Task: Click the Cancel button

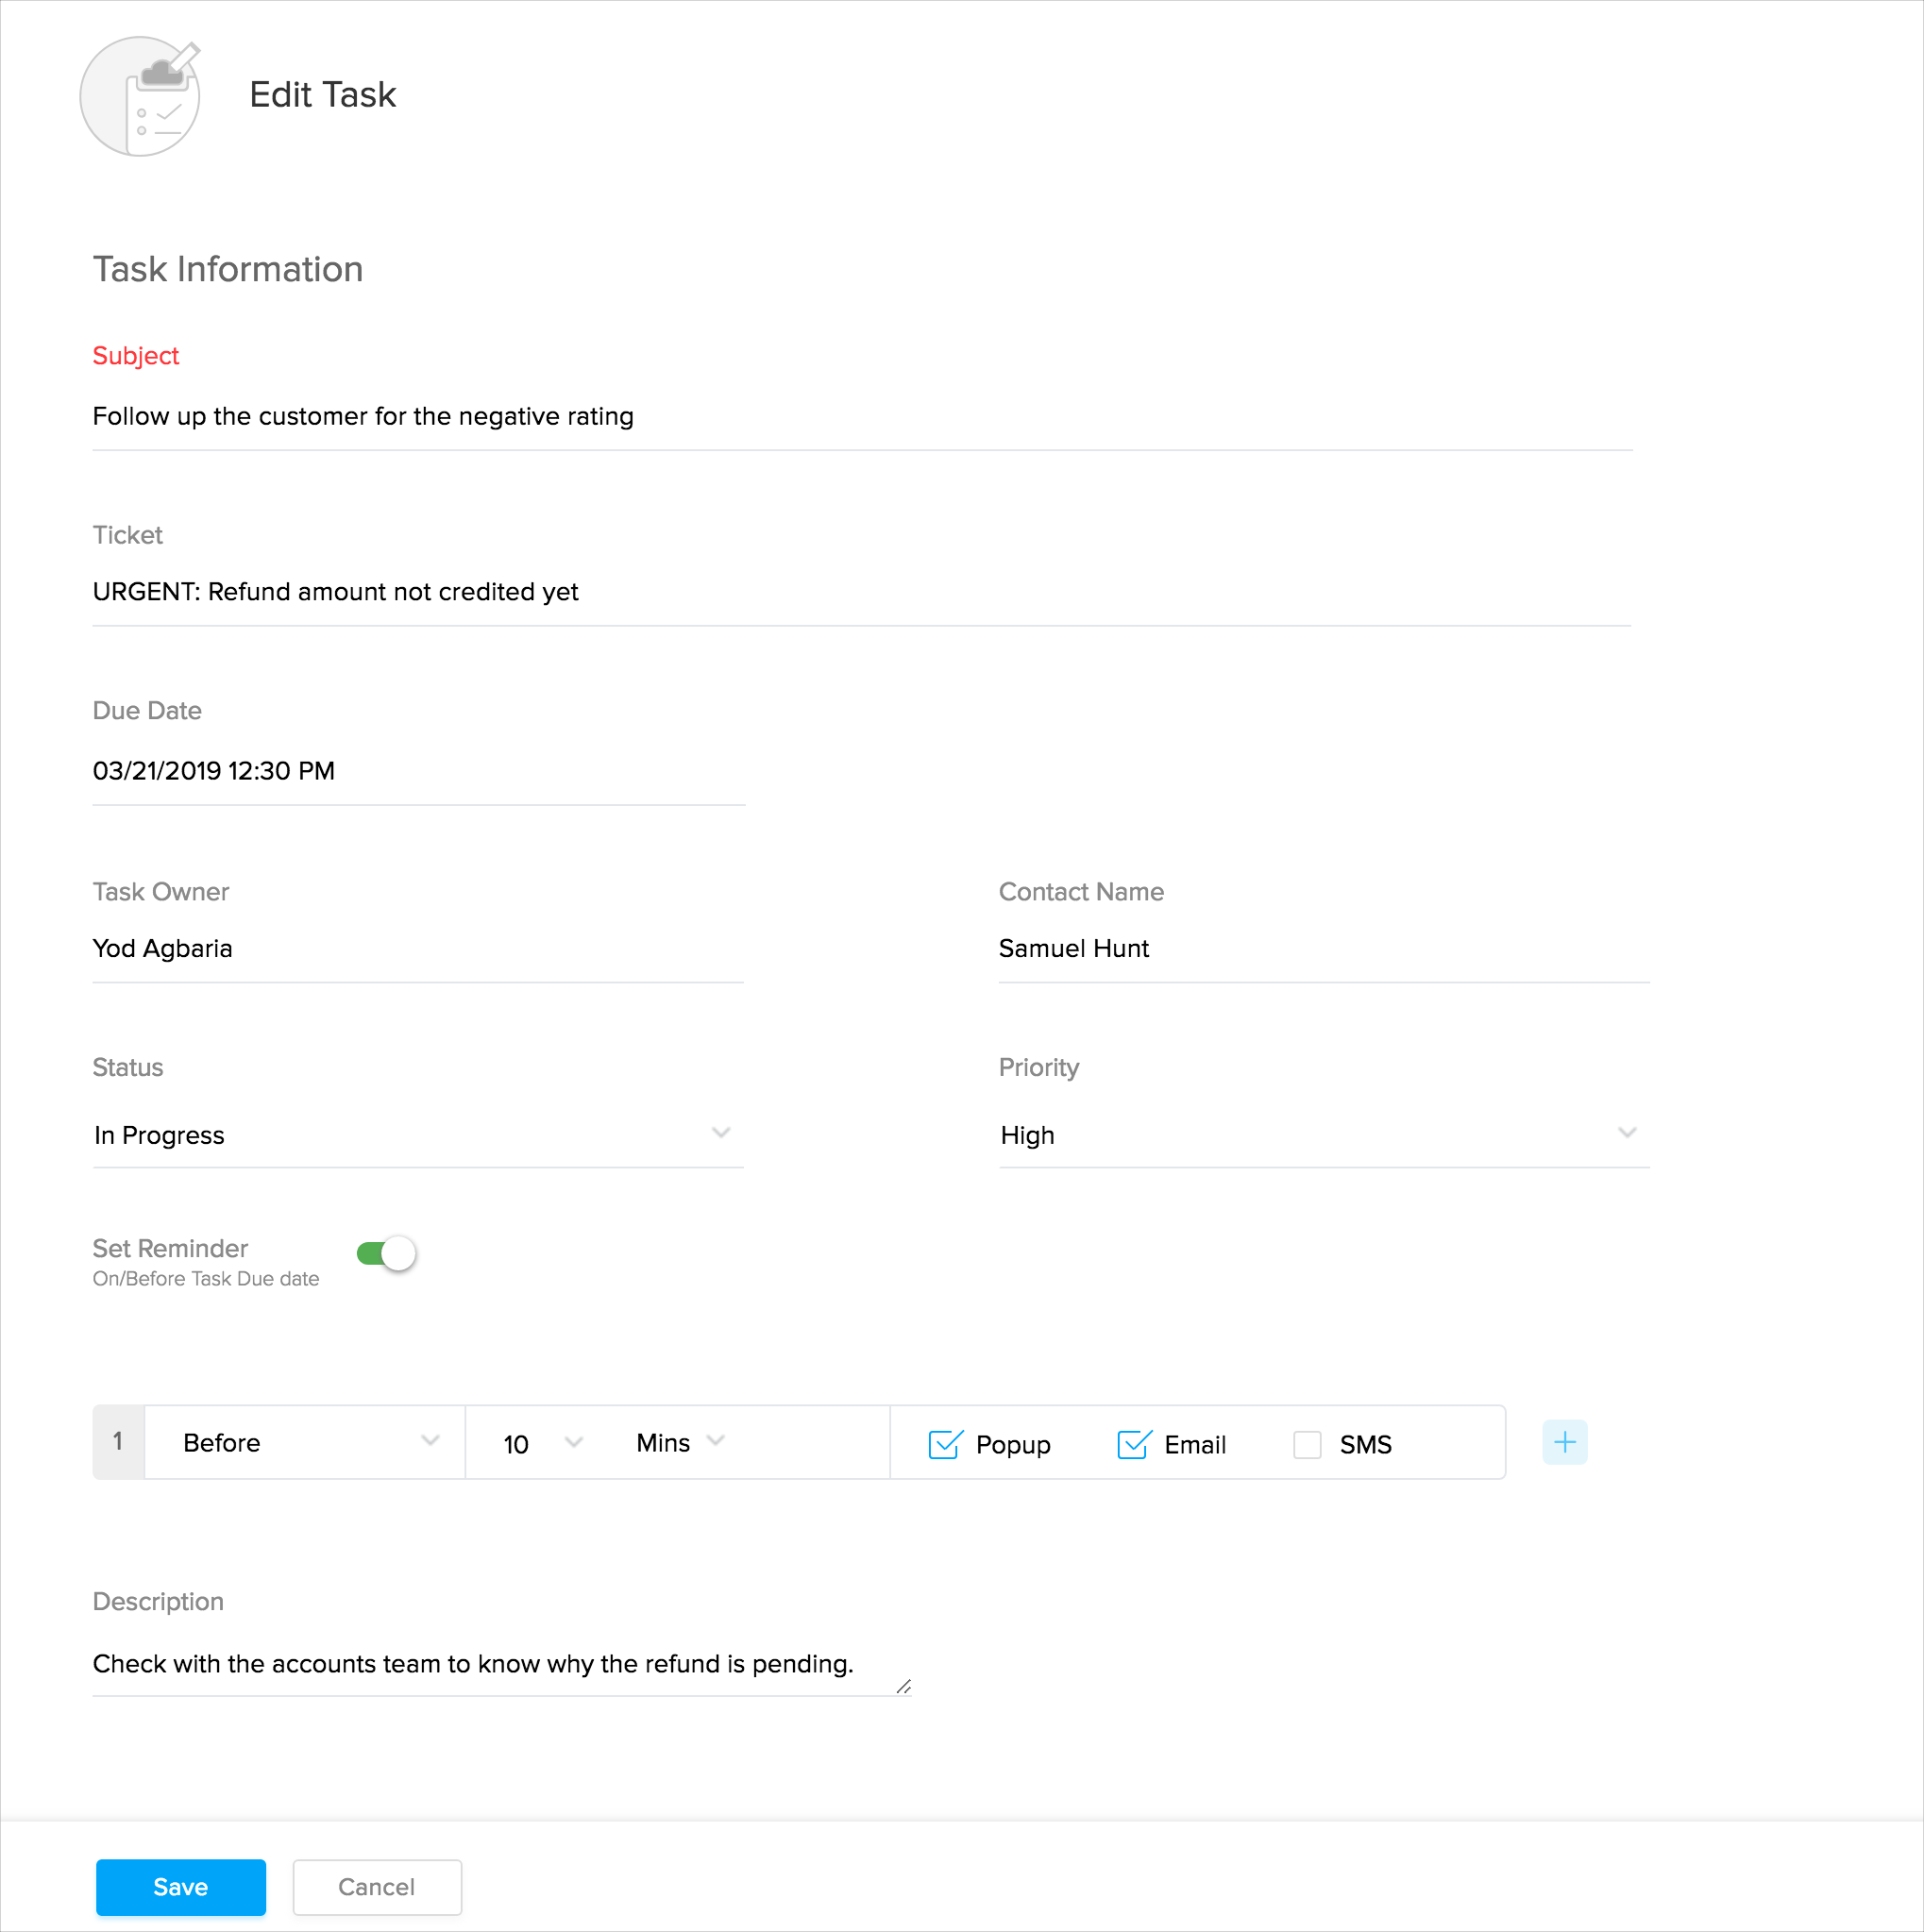Action: click(377, 1887)
